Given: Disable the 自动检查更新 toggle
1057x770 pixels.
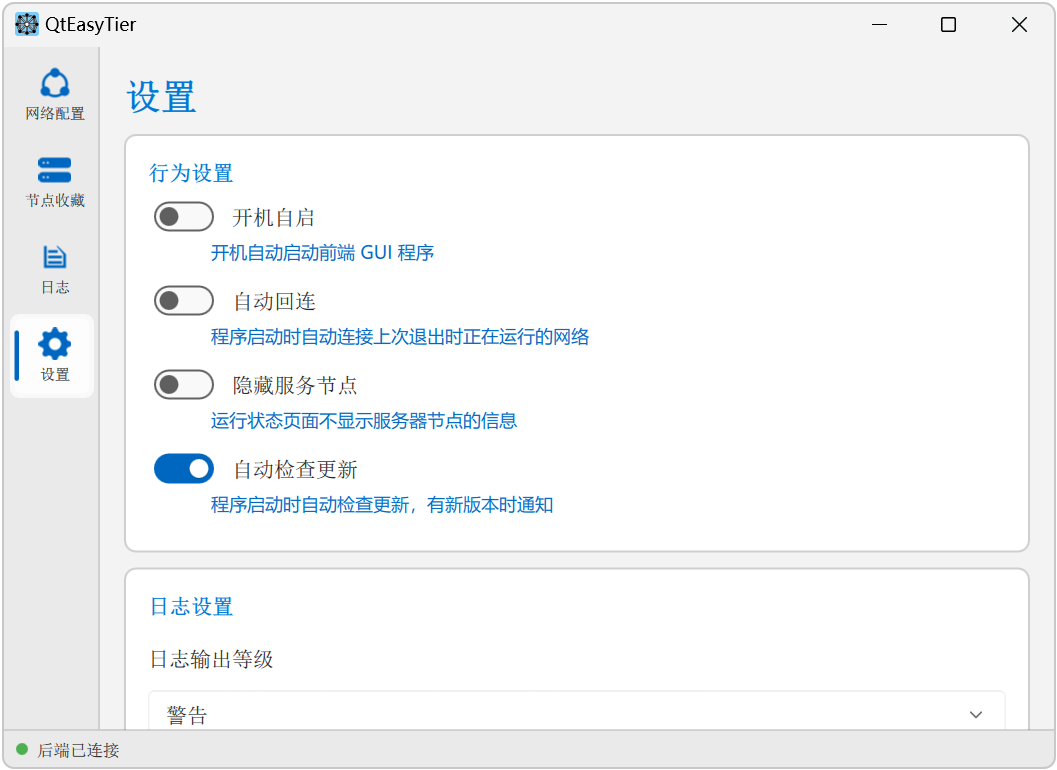Looking at the screenshot, I should [x=183, y=469].
